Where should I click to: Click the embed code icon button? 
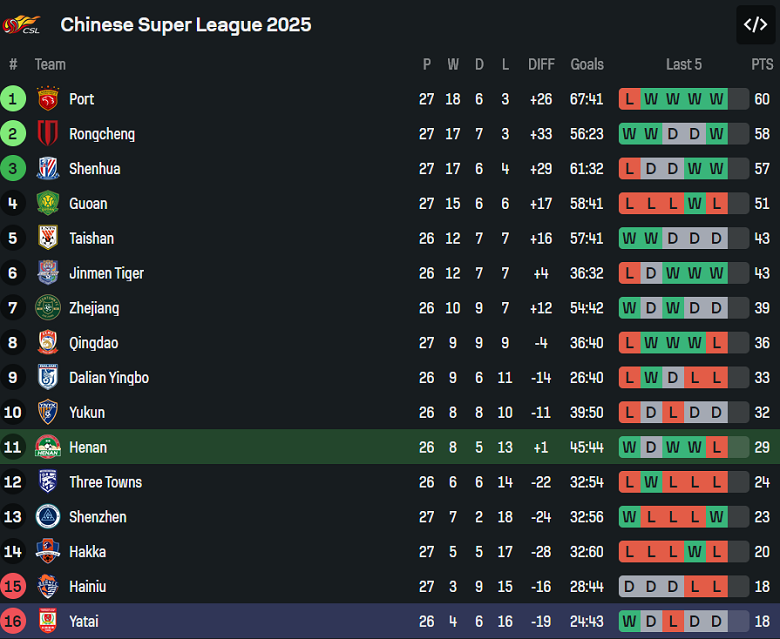tap(755, 25)
